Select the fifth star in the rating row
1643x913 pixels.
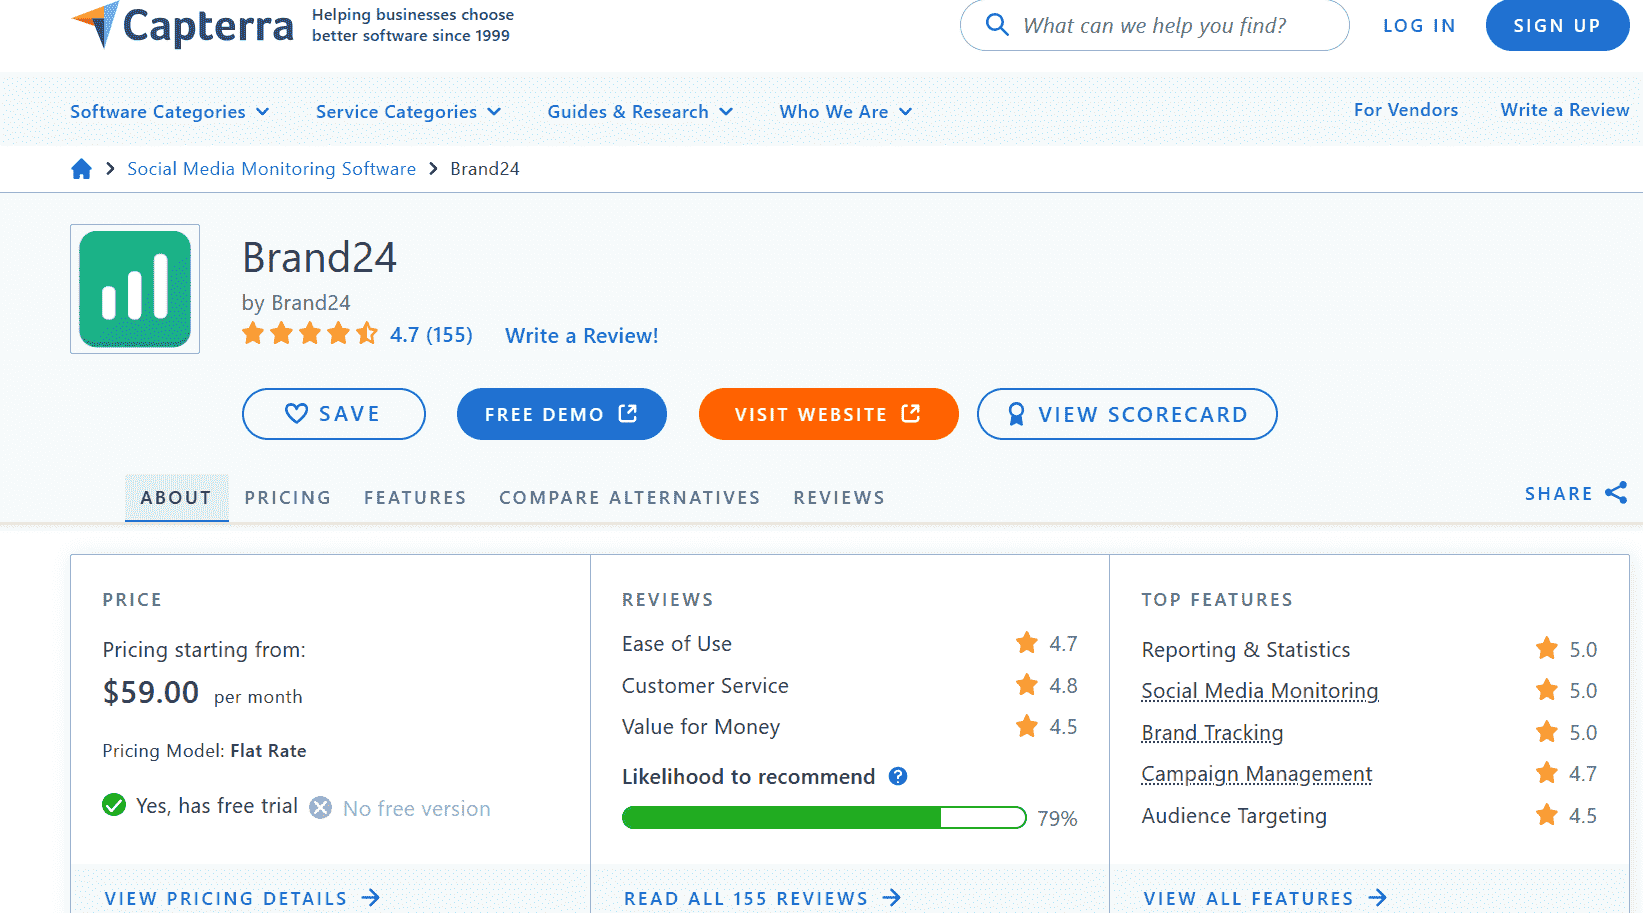(366, 333)
